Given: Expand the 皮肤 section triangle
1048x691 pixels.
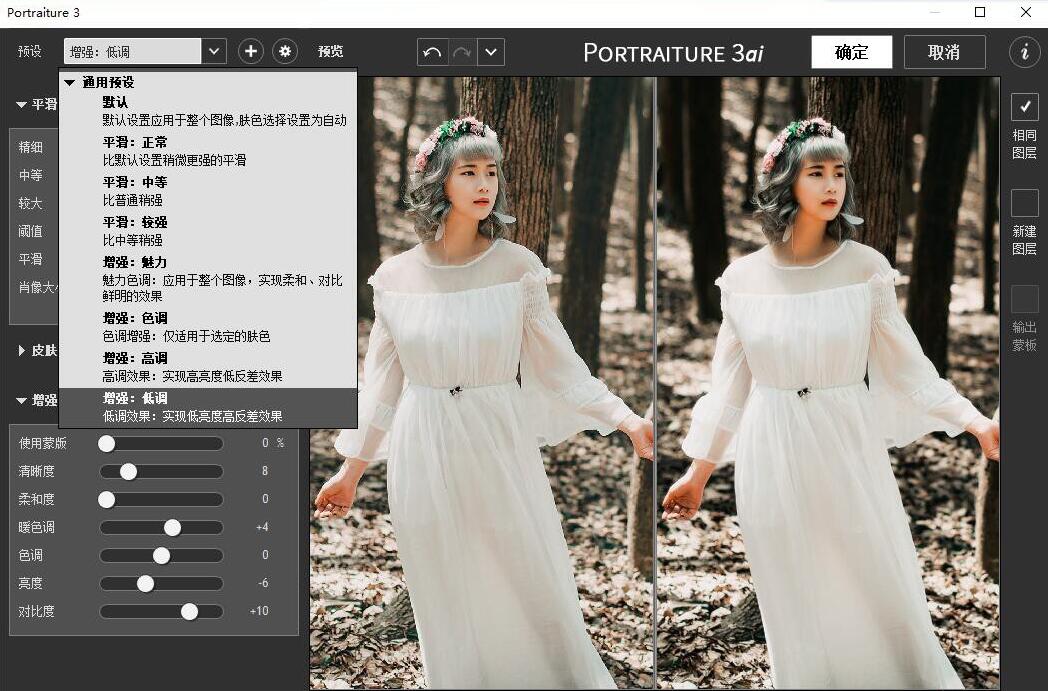Looking at the screenshot, I should pyautogui.click(x=21, y=350).
